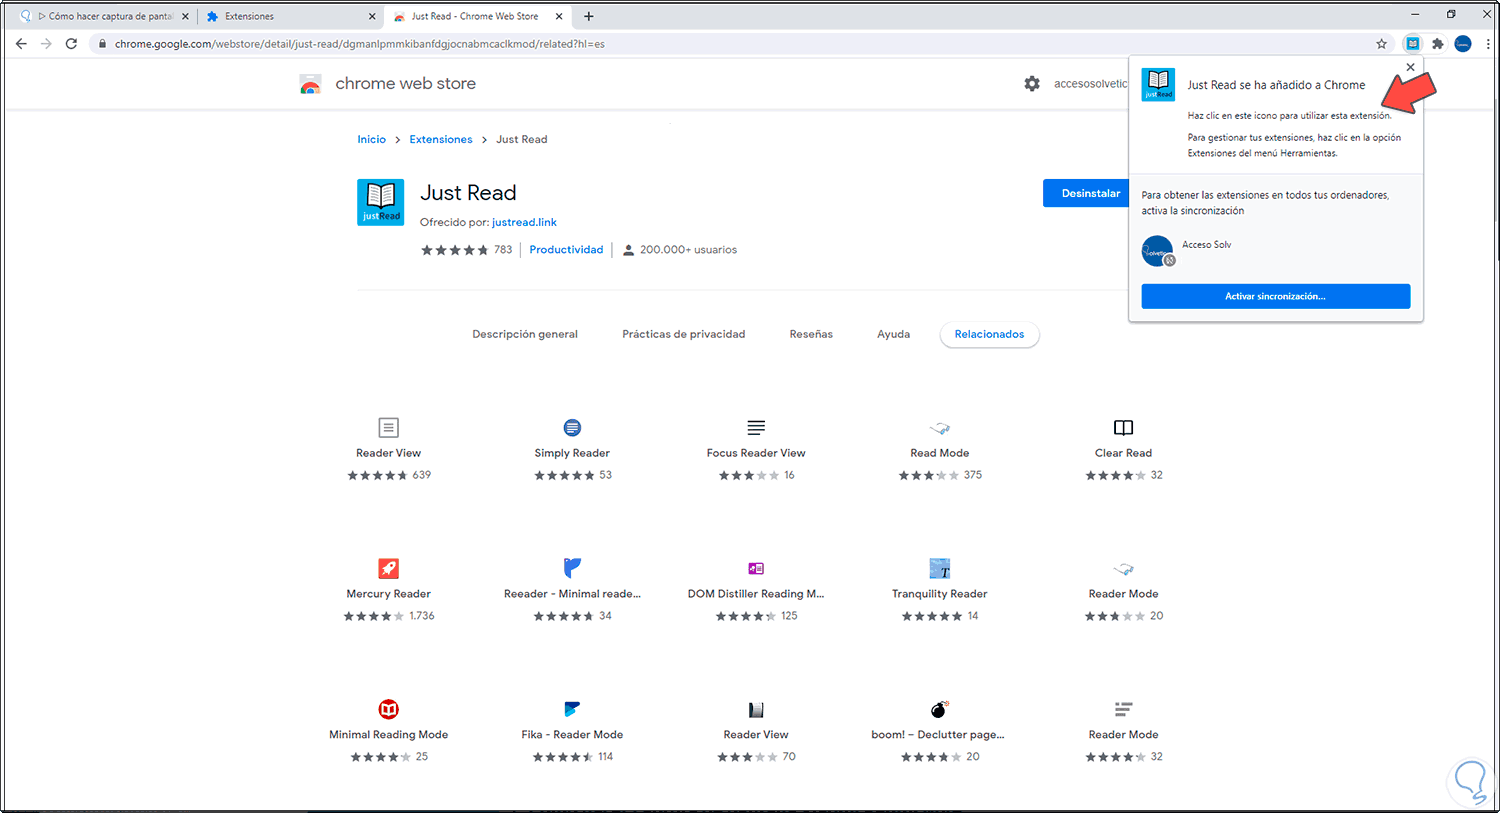Click the Tranquility Reader title text
Viewport: 1500px width, 813px height.
tap(940, 594)
